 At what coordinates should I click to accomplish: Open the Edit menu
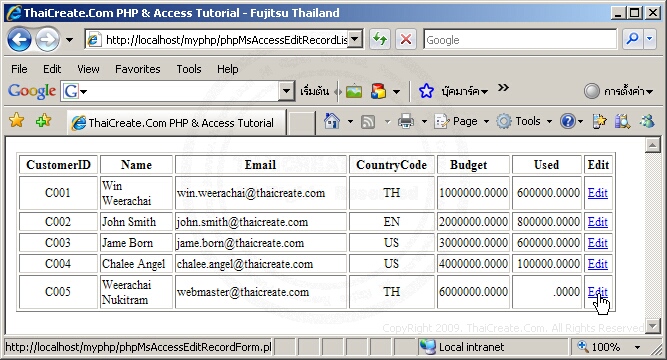(52, 69)
